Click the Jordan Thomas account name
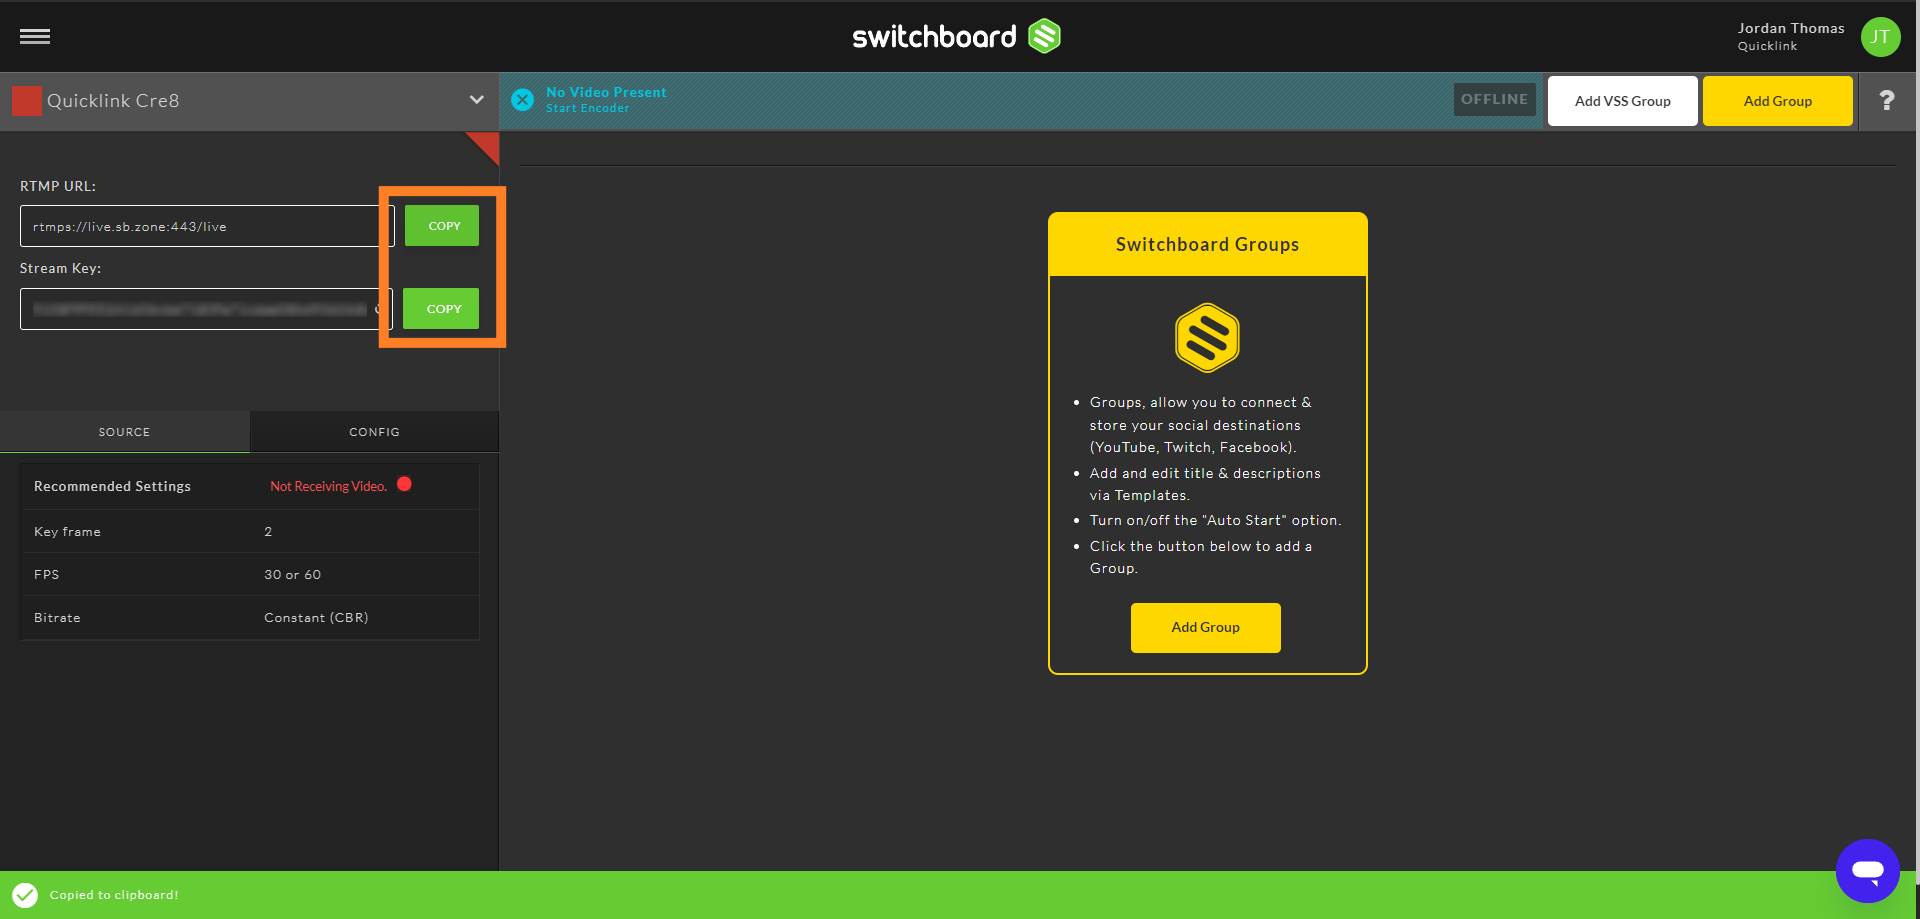Viewport: 1920px width, 919px height. coord(1791,28)
